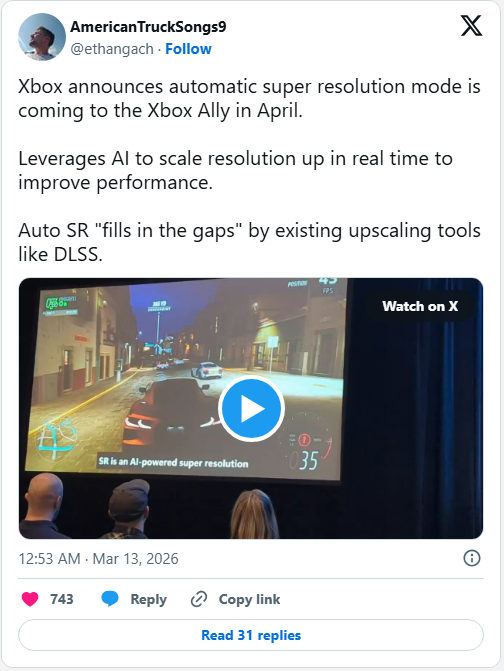The height and width of the screenshot is (671, 504).
Task: Follow the @ethangach account
Action: click(188, 49)
